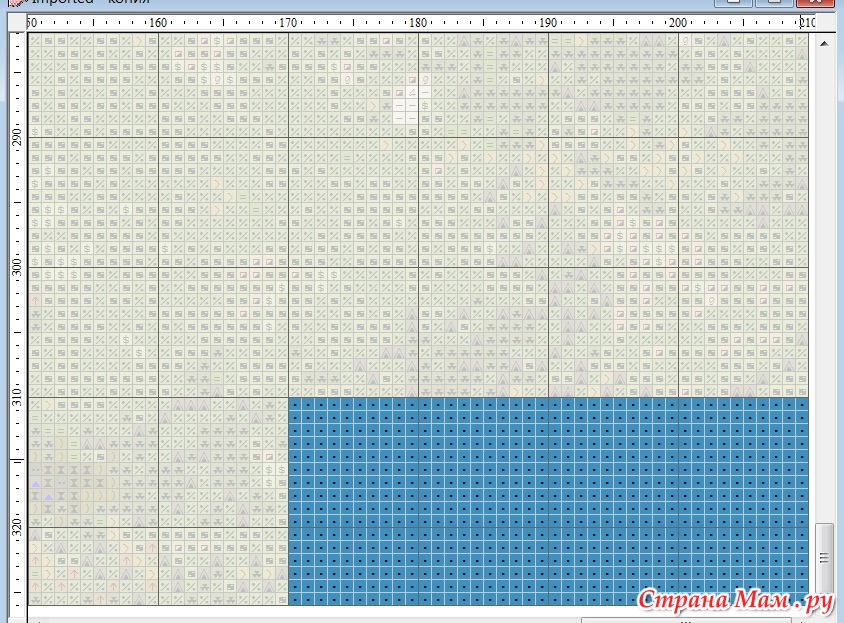Click horizontal ruler label 160
The width and height of the screenshot is (844, 623).
click(158, 23)
